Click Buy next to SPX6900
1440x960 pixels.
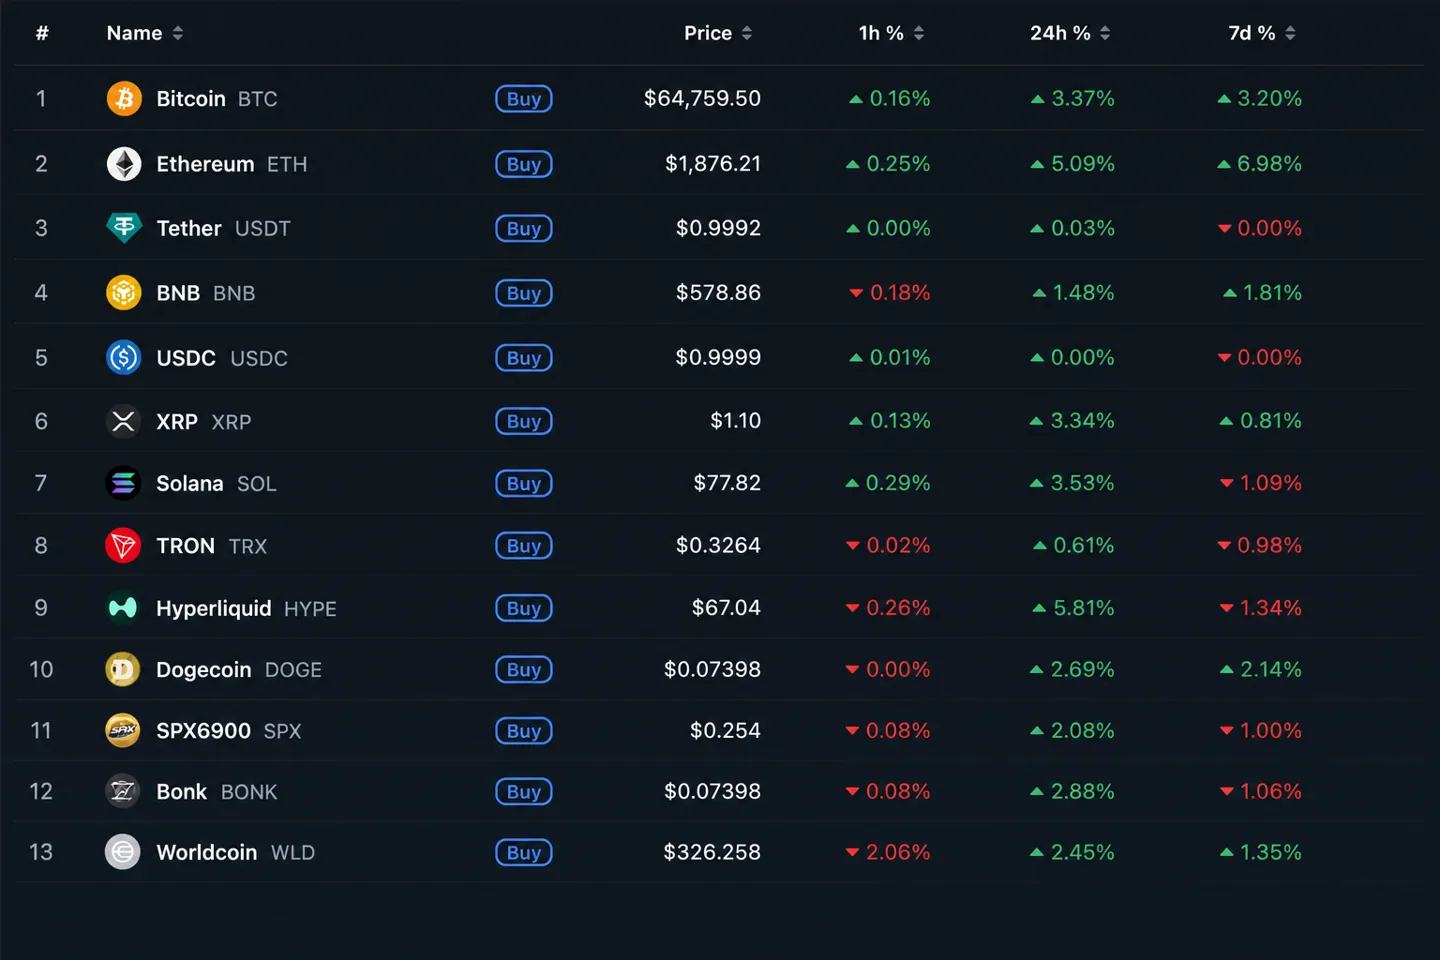pyautogui.click(x=524, y=731)
